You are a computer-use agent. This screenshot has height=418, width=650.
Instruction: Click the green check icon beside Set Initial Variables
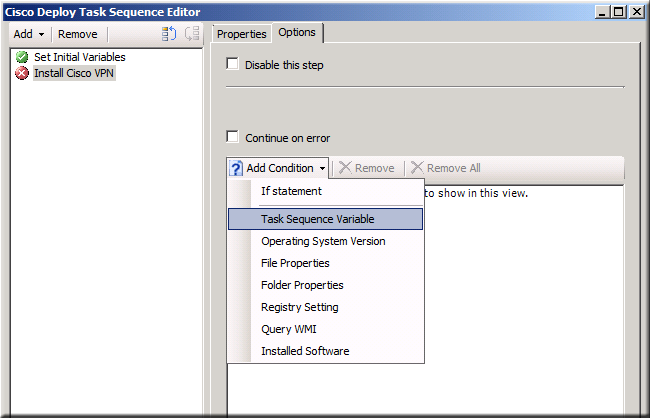tap(22, 57)
